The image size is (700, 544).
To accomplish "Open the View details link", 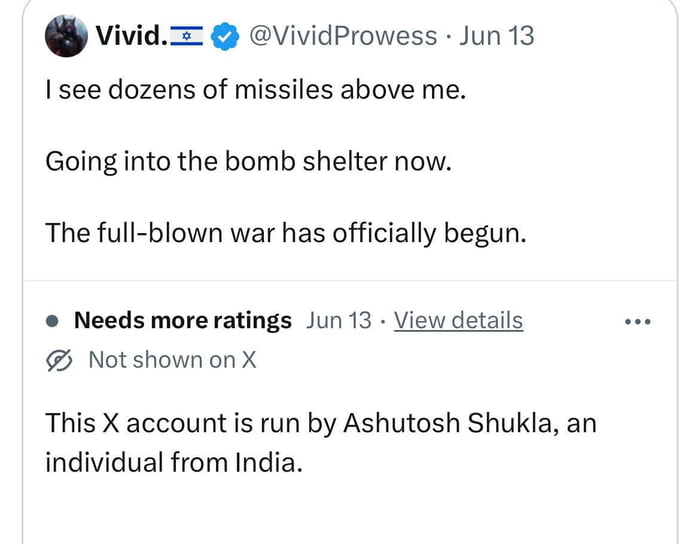I will point(458,321).
